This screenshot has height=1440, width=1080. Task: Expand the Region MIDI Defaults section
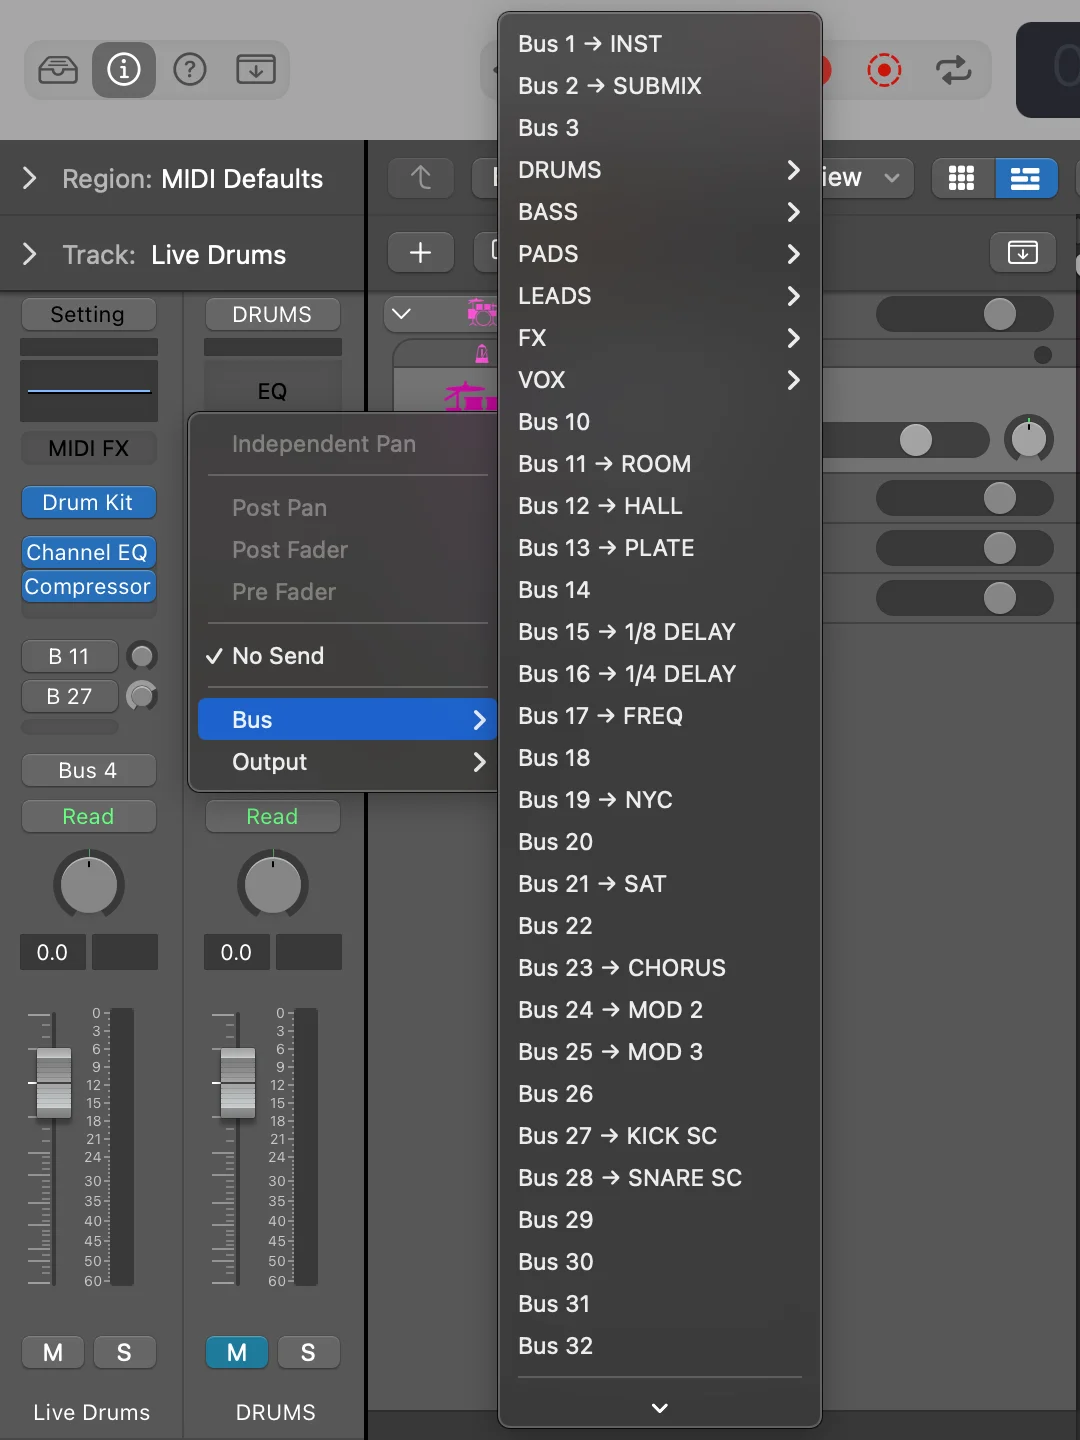(x=30, y=179)
